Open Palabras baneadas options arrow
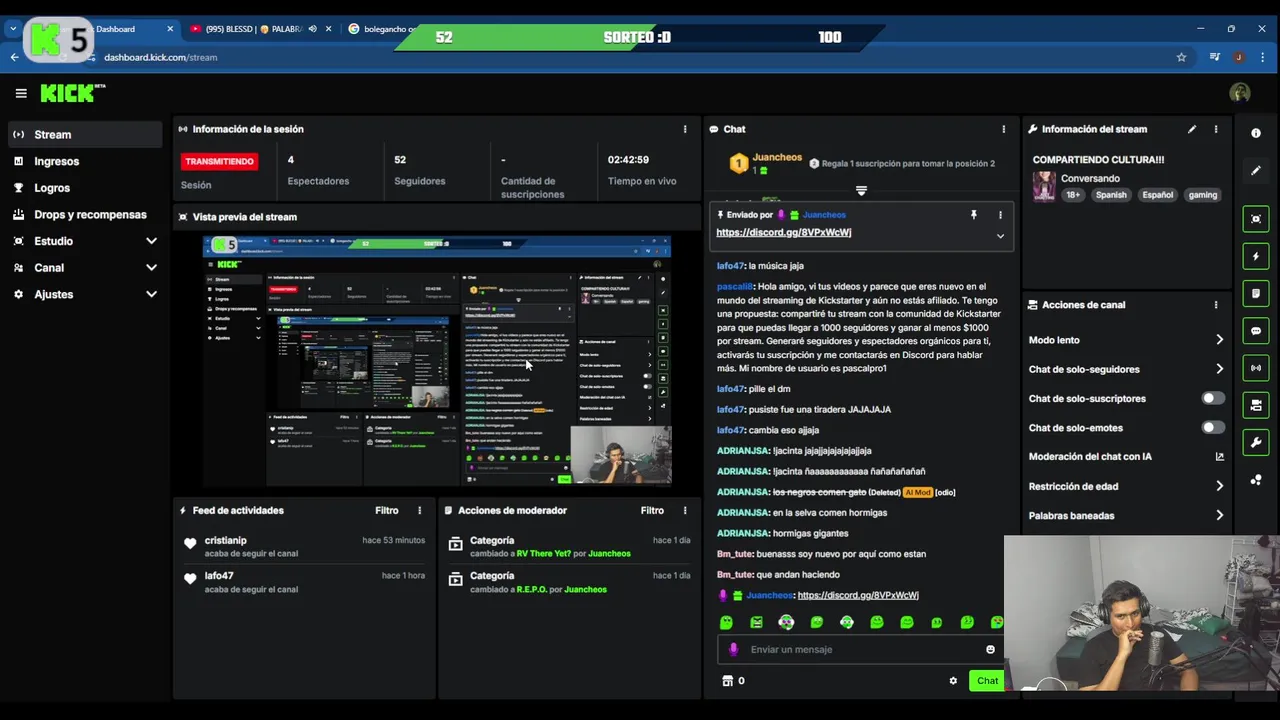This screenshot has width=1280, height=720. [1219, 515]
